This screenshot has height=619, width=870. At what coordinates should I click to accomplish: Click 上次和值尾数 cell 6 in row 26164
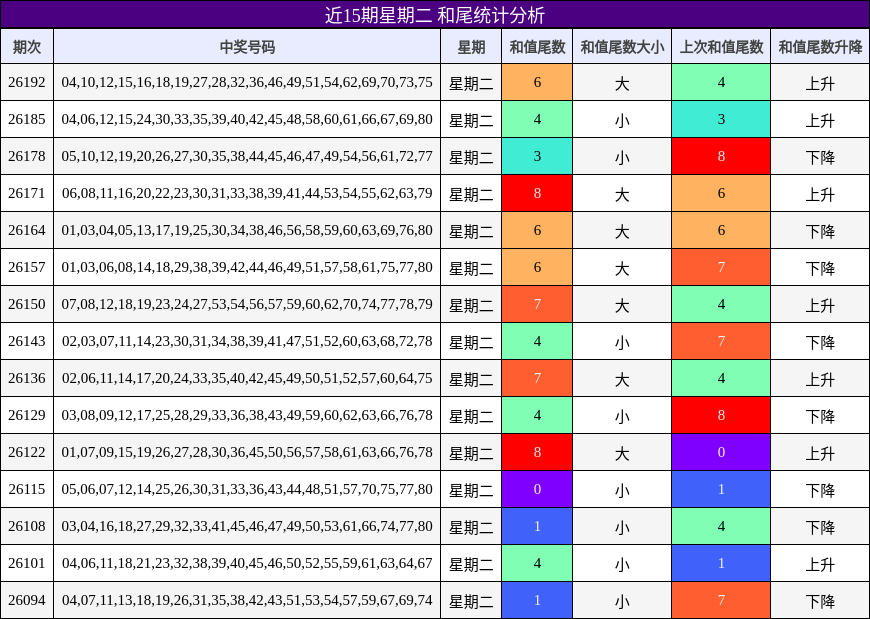(x=721, y=230)
